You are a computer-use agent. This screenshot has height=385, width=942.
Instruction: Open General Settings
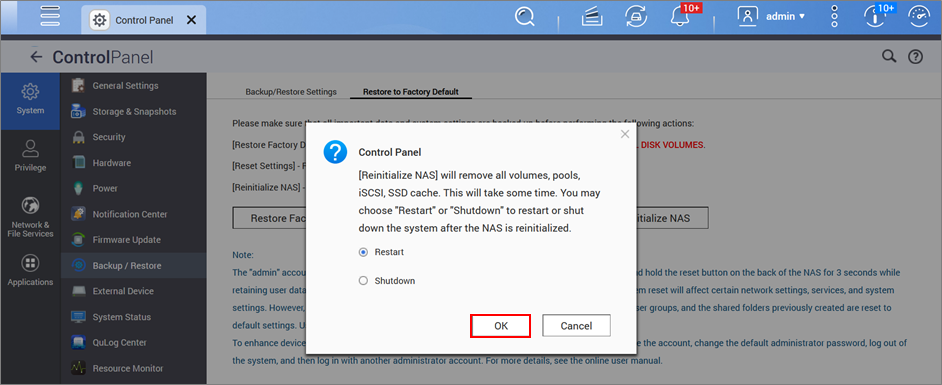point(133,86)
